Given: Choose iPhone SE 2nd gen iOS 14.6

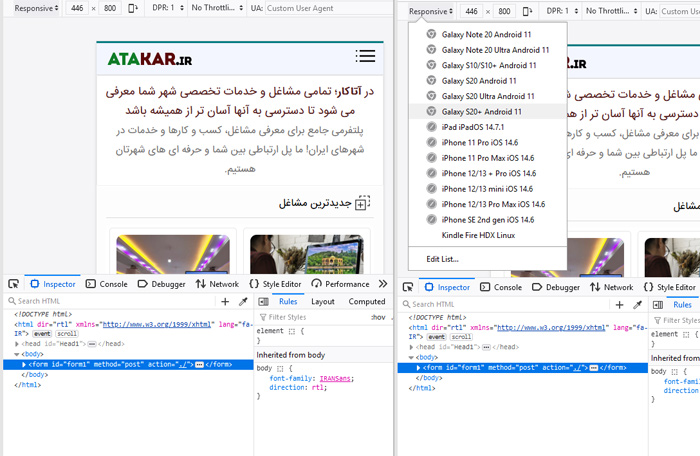Looking at the screenshot, I should (x=488, y=219).
